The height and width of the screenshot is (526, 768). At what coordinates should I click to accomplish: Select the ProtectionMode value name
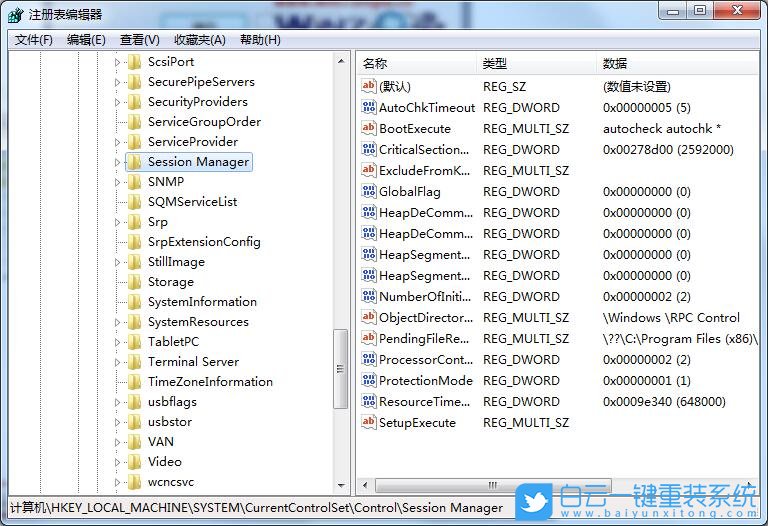(426, 381)
